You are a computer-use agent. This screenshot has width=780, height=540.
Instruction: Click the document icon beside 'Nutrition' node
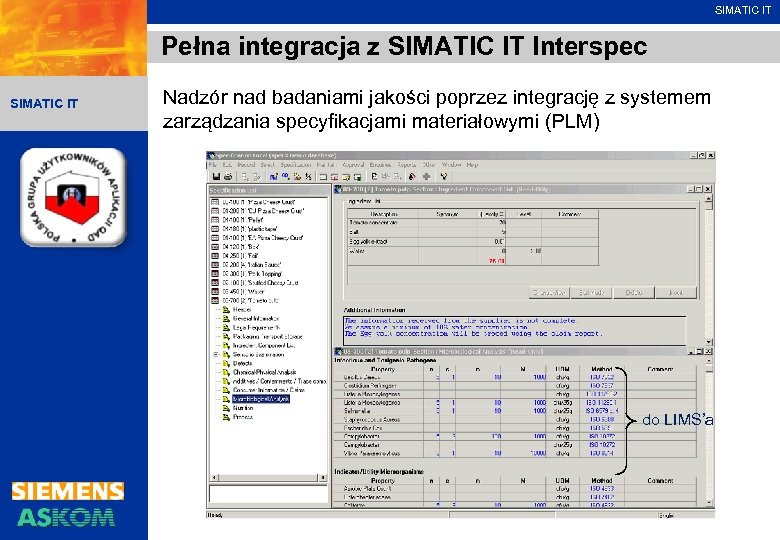click(x=226, y=408)
